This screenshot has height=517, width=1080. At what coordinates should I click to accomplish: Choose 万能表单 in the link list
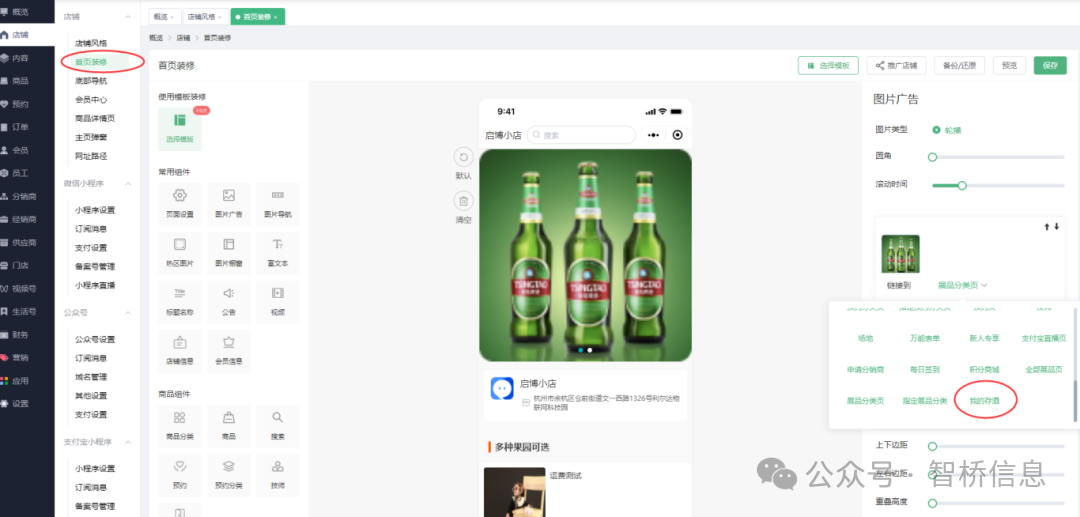924,339
